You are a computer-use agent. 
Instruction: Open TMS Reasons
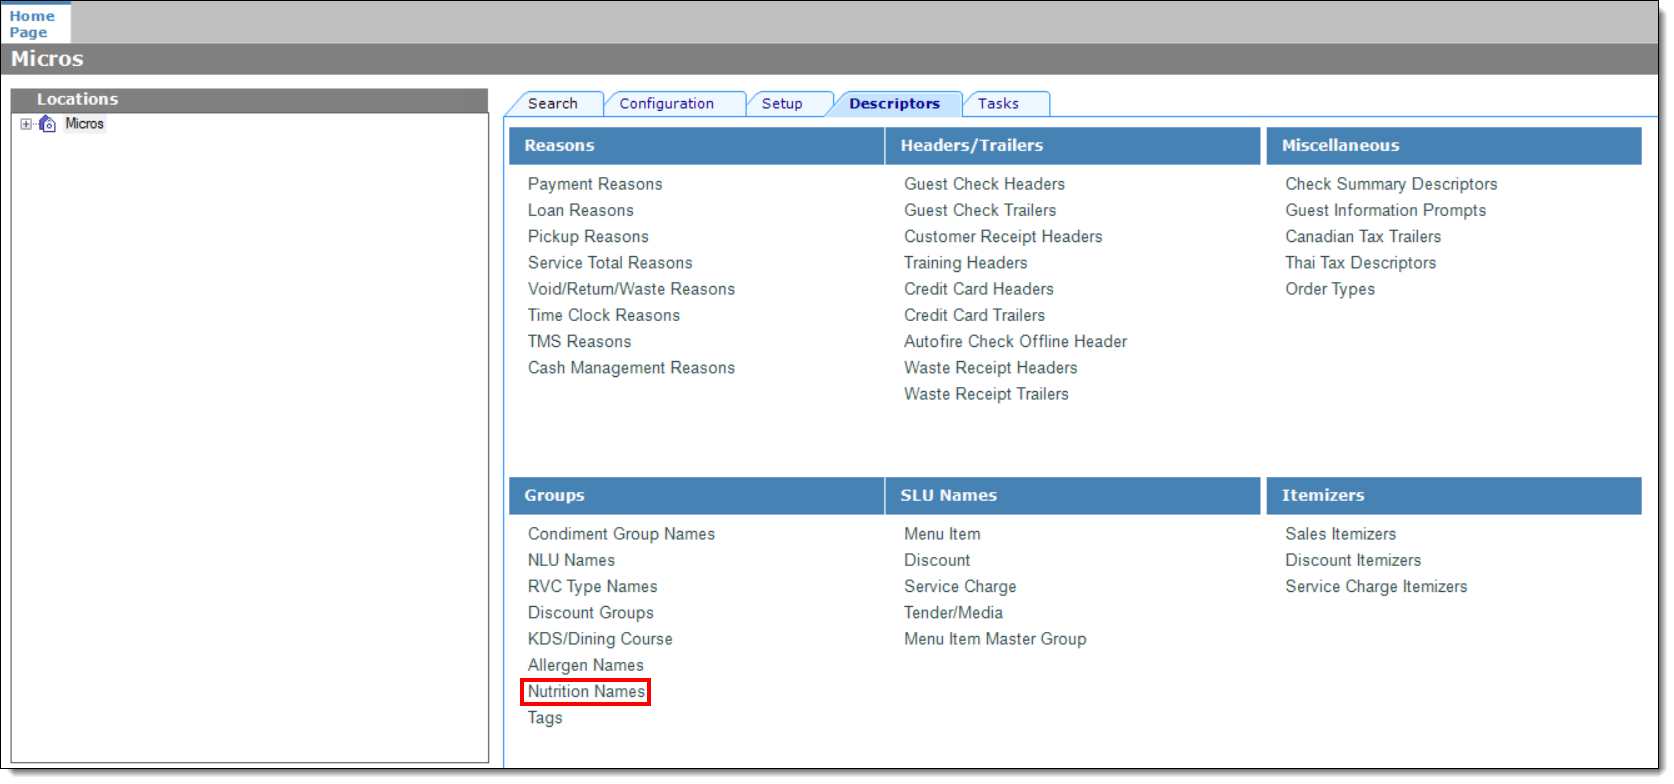coord(580,341)
